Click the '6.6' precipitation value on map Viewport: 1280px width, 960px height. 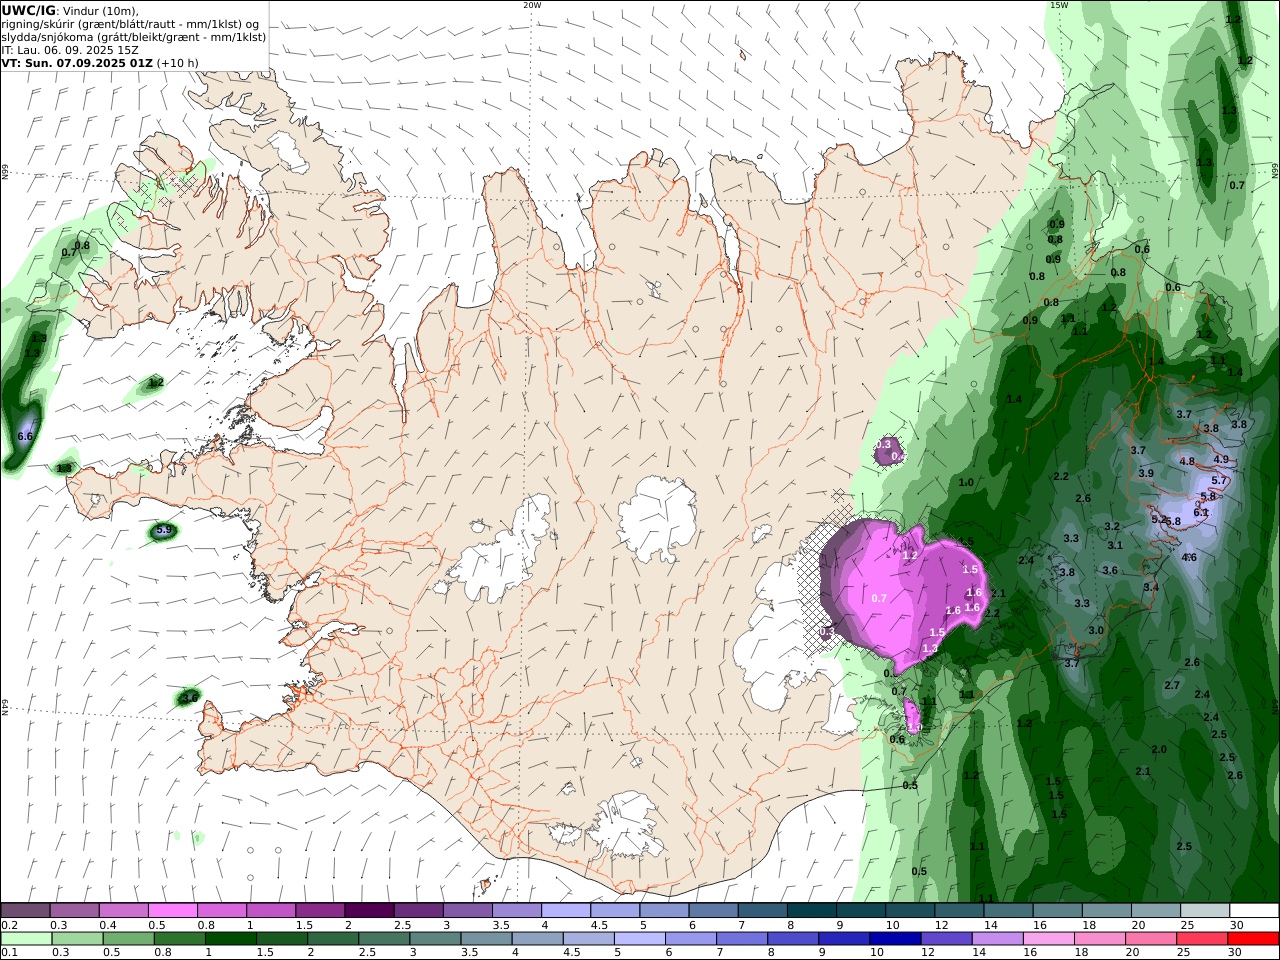[26, 437]
